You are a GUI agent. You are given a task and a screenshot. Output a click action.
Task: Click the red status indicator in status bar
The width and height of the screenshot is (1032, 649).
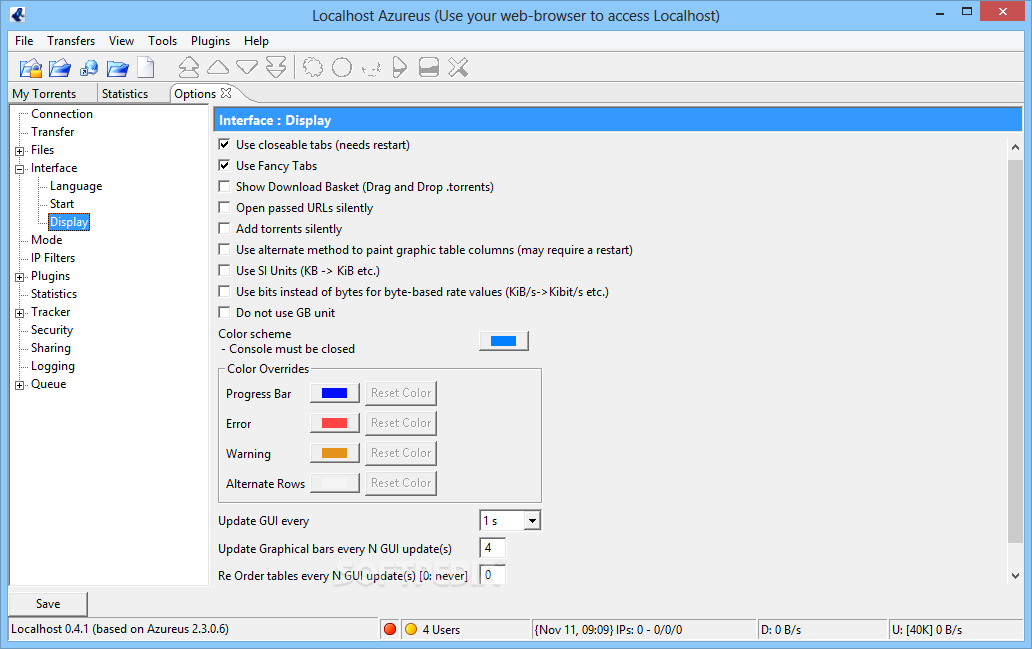point(390,629)
